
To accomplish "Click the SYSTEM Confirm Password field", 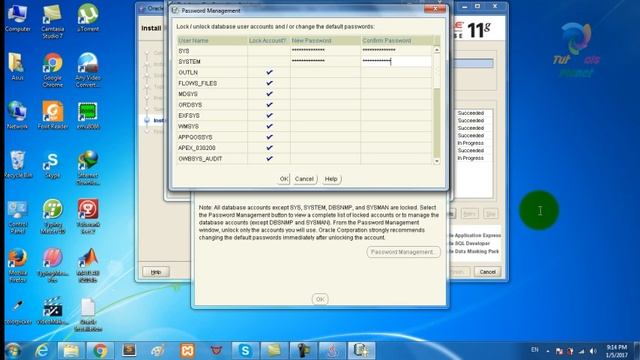I will tap(396, 61).
